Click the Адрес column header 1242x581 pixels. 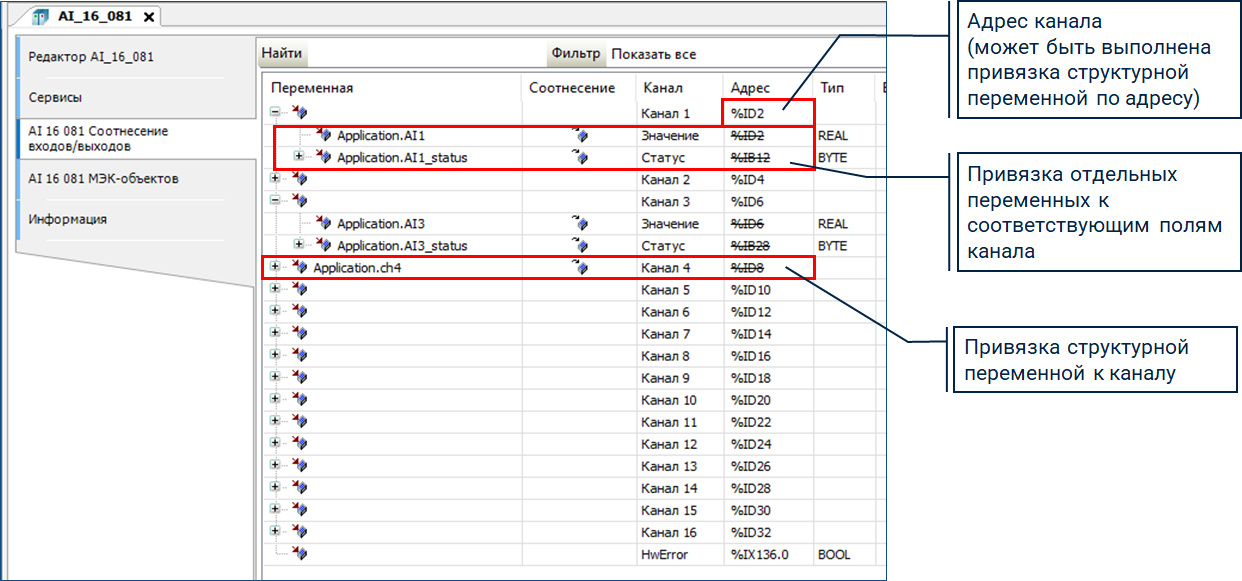point(750,88)
